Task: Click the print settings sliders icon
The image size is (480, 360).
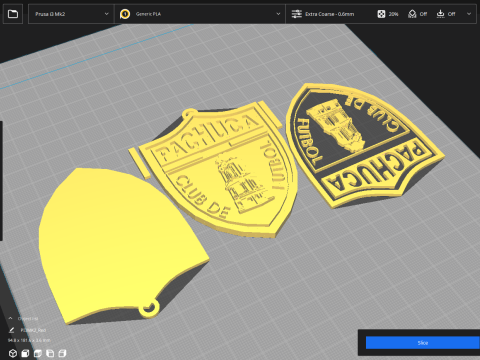Action: tap(297, 14)
